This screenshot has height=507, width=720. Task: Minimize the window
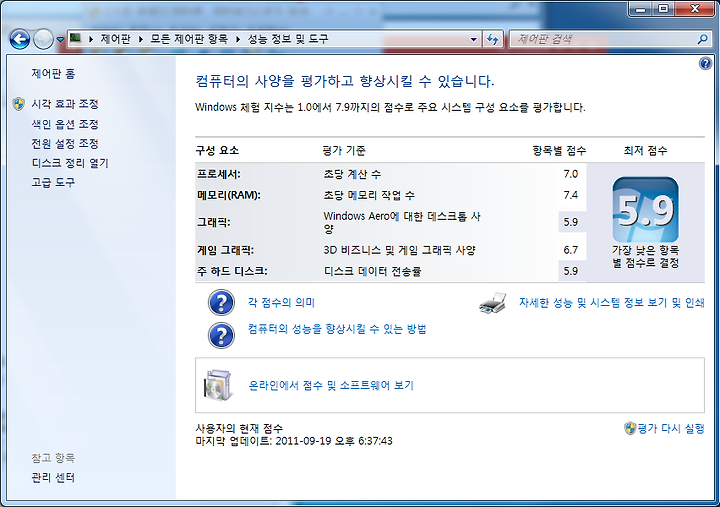pos(641,9)
